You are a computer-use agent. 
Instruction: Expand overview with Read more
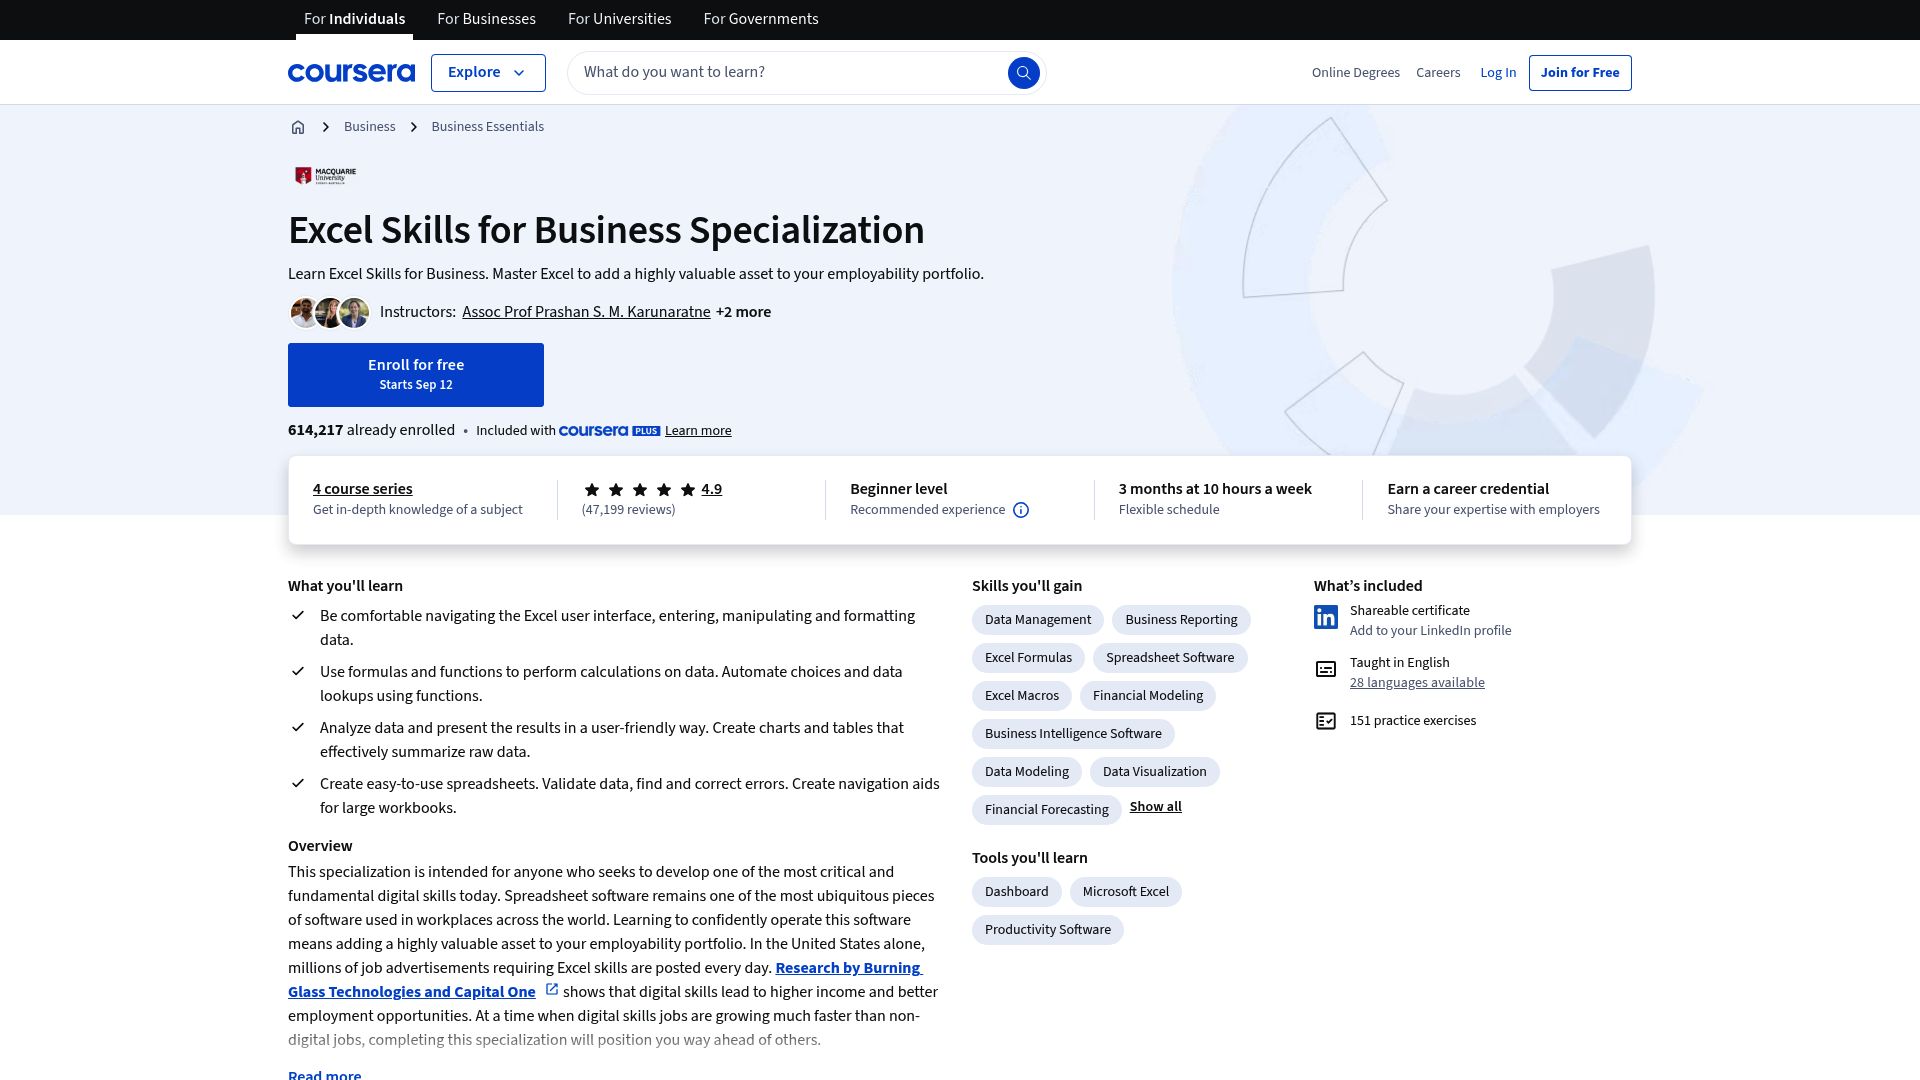(324, 1074)
